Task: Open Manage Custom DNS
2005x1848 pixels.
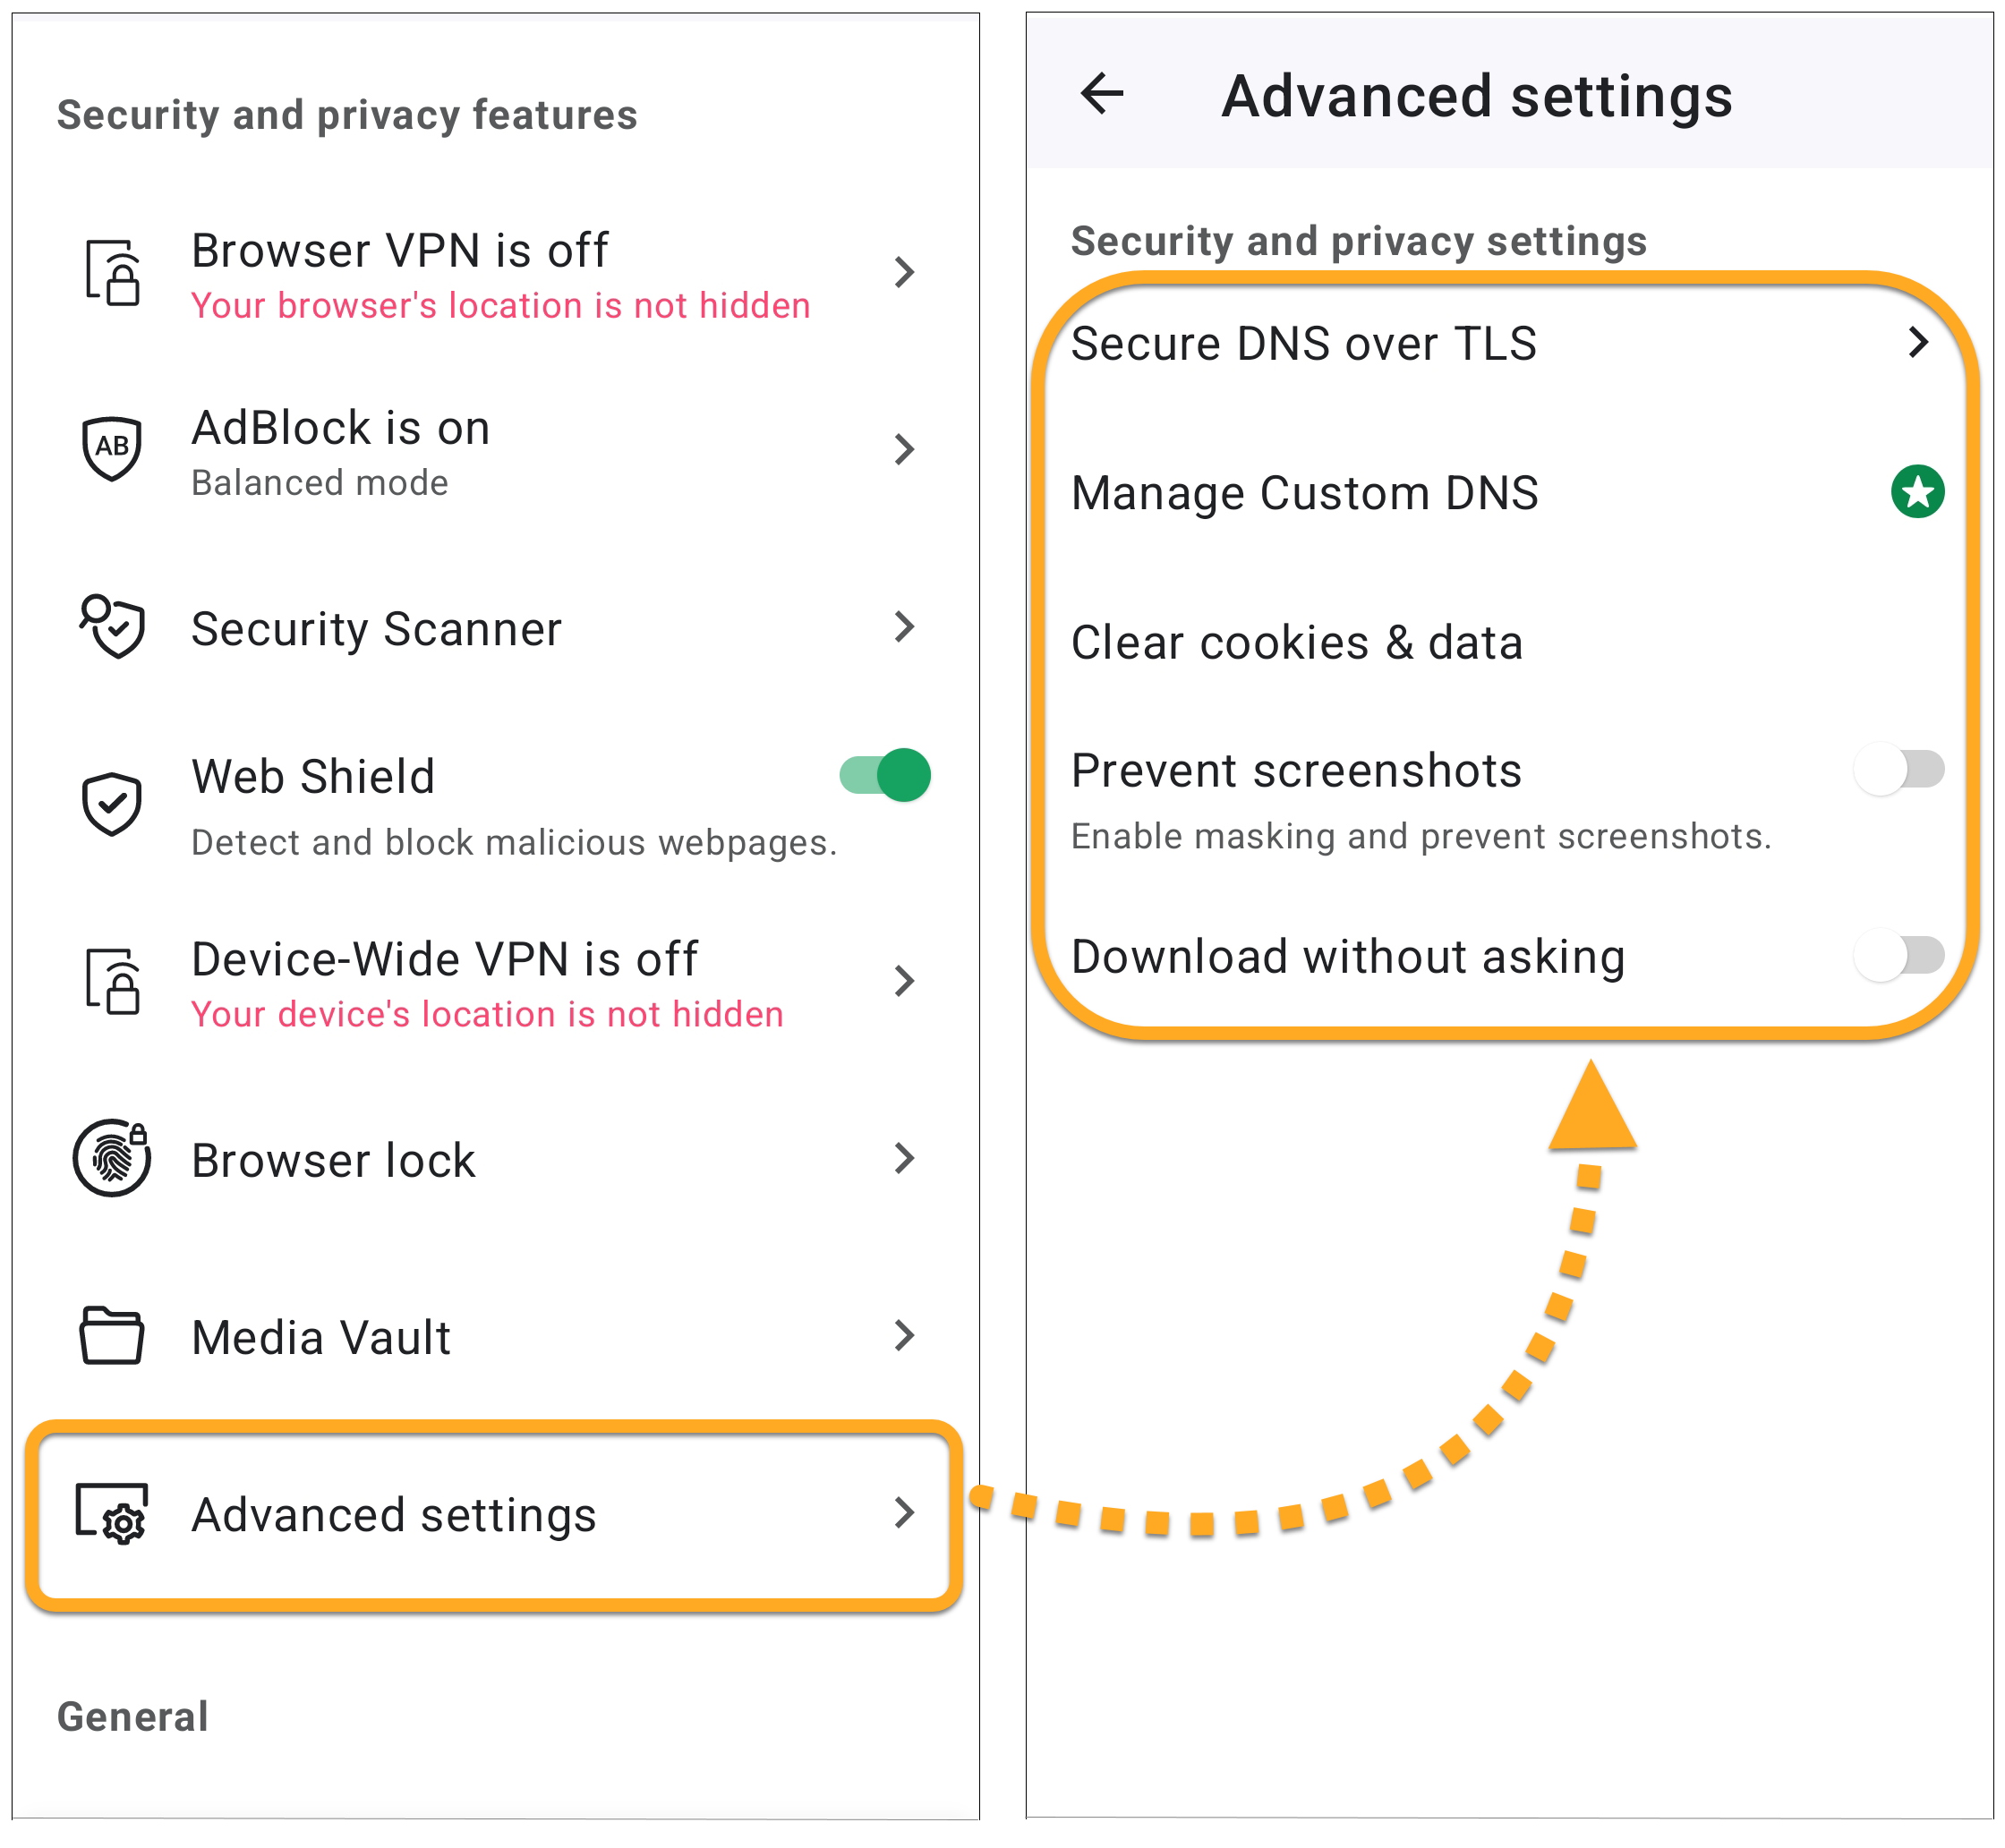Action: (x=1304, y=493)
